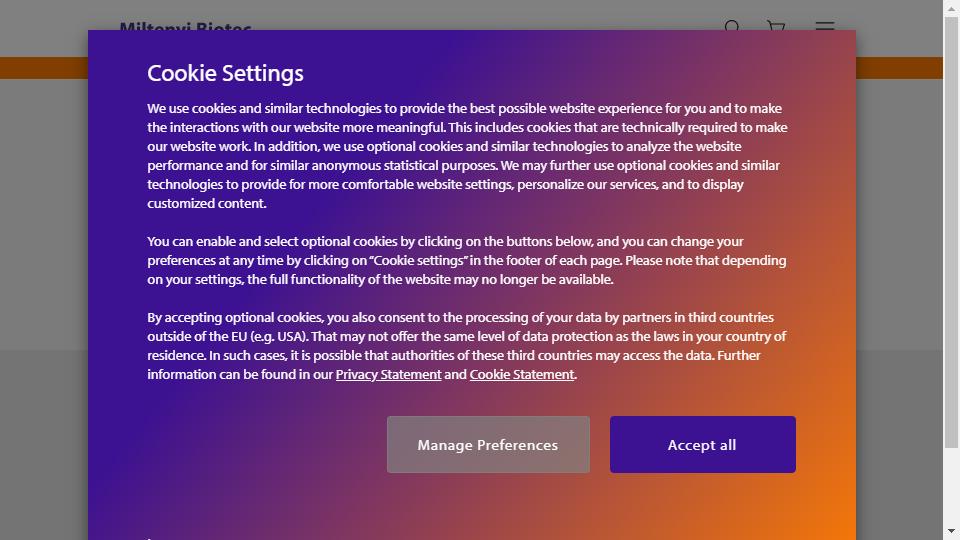Click the empty scrollbar track below the thumb
960x540 pixels.
point(951,485)
